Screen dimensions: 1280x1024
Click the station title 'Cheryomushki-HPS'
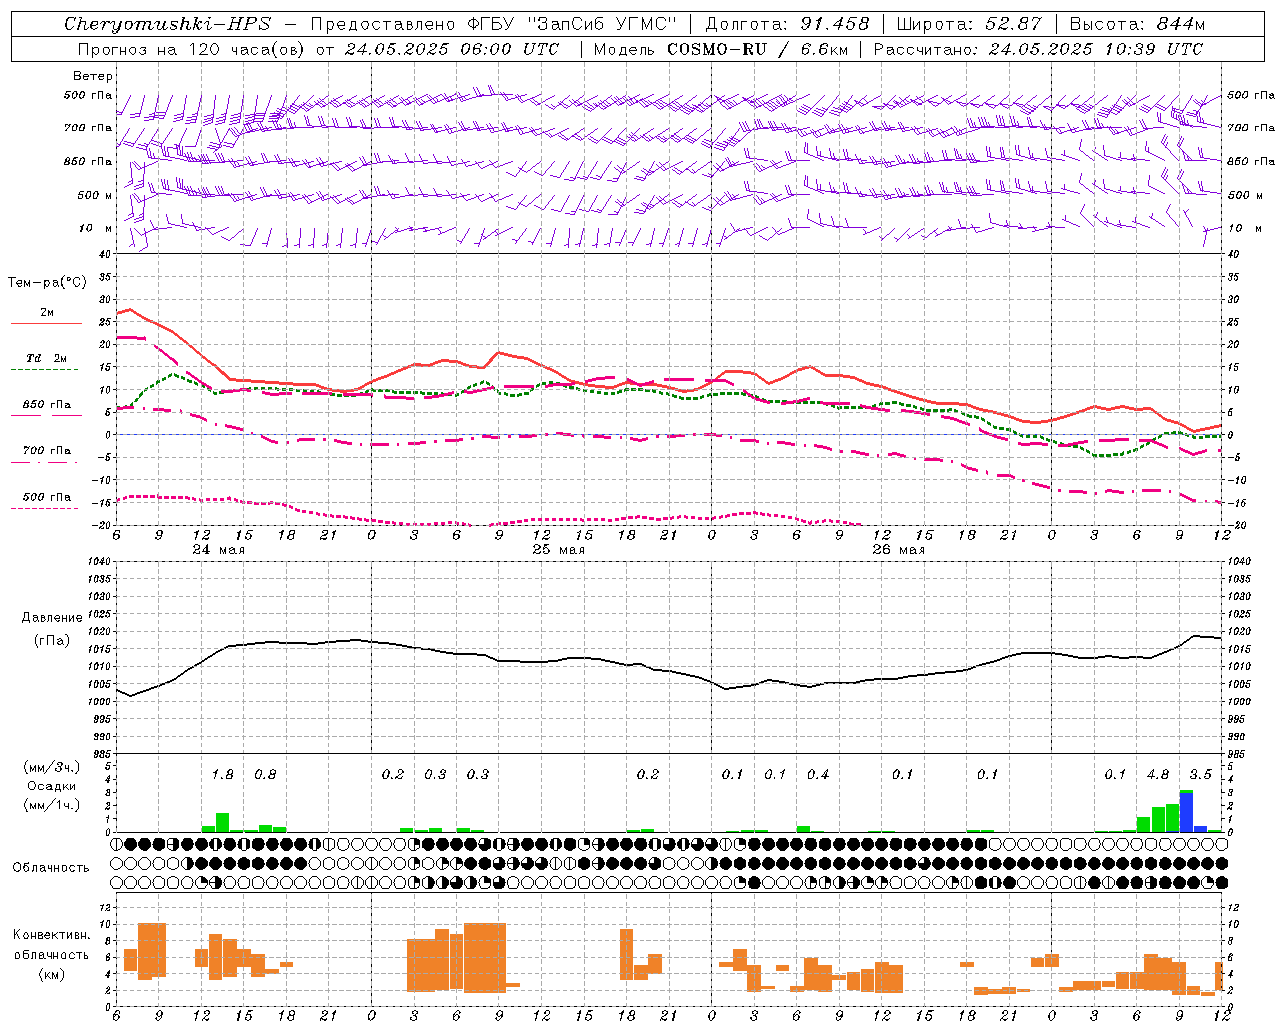tap(167, 24)
